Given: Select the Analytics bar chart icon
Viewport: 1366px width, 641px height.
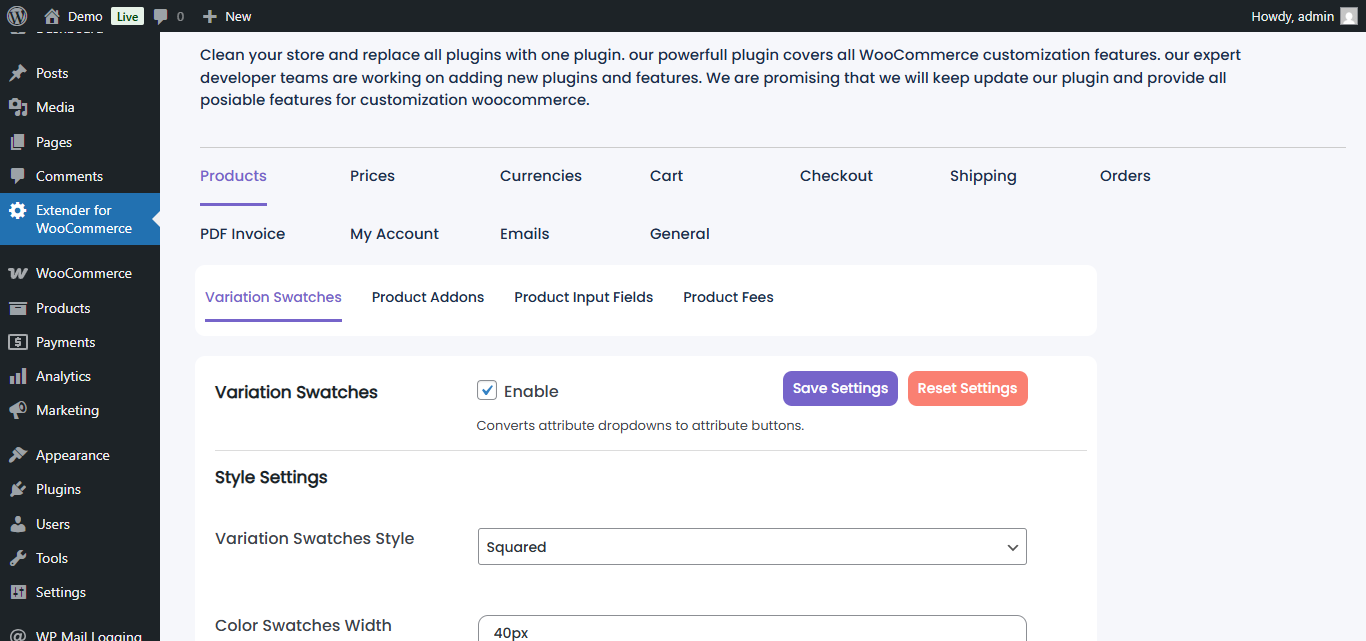Looking at the screenshot, I should pyautogui.click(x=17, y=376).
